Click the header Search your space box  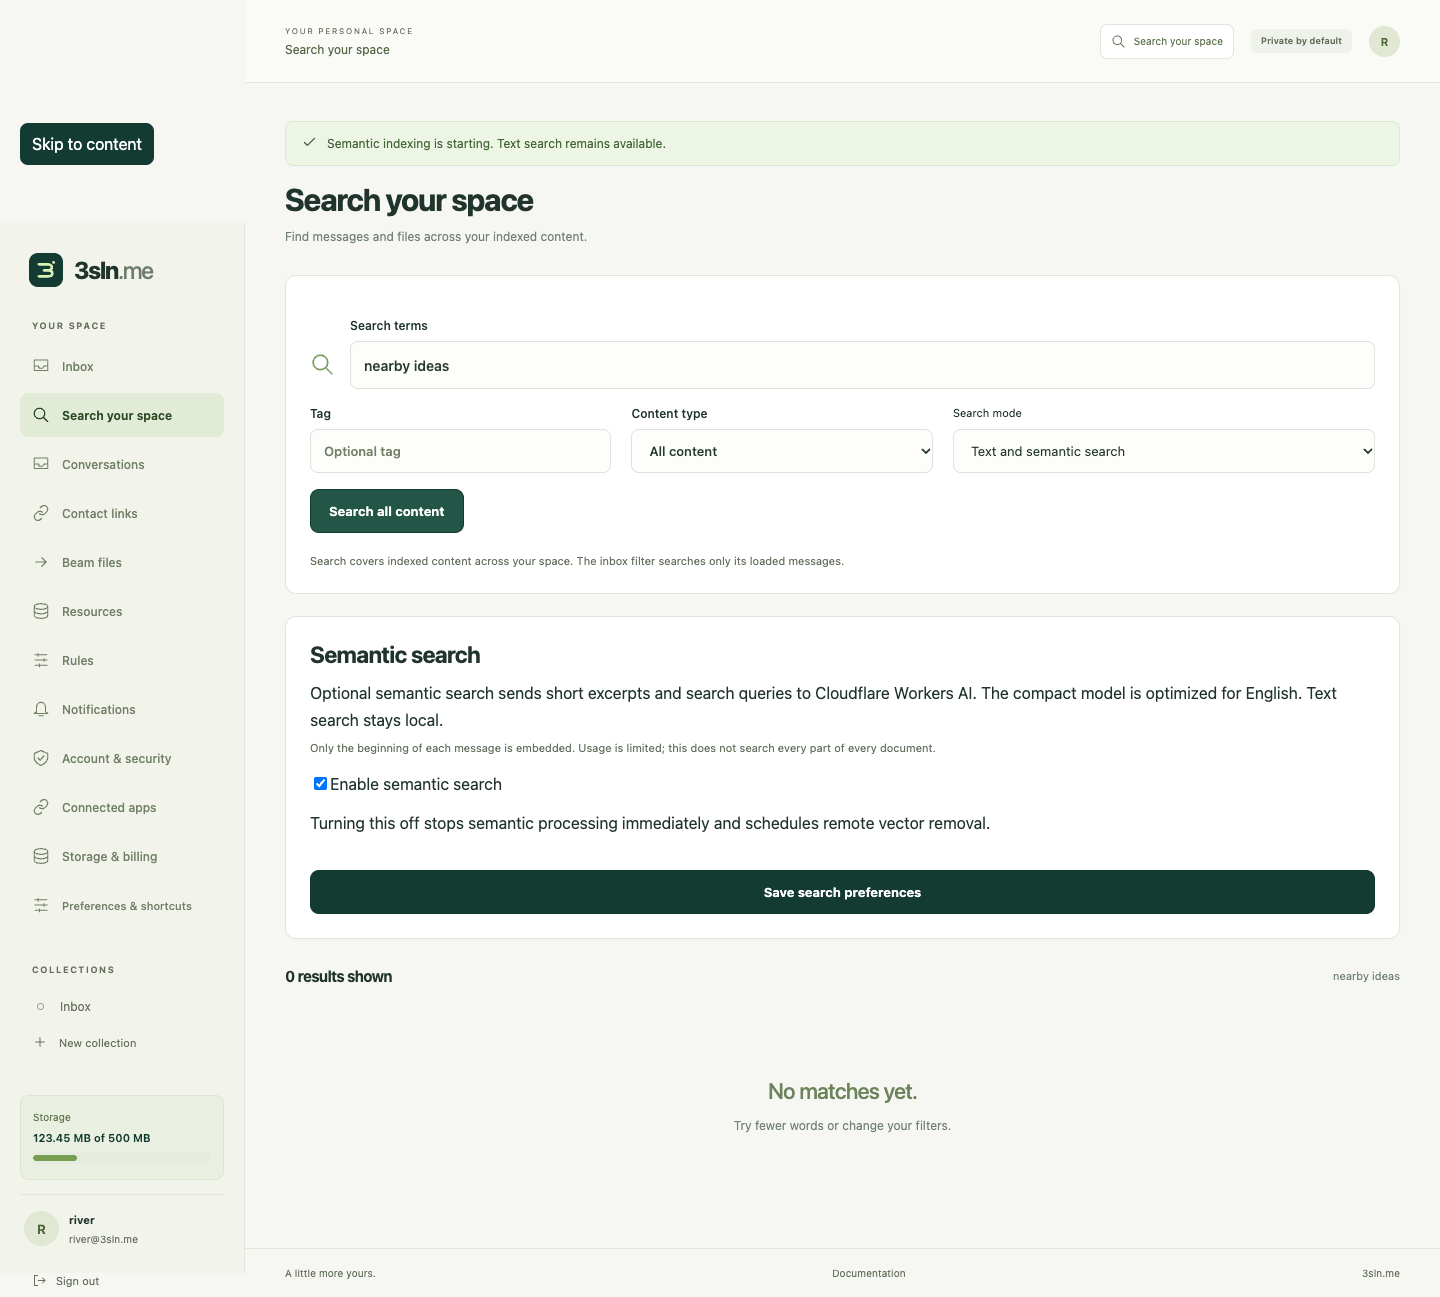1167,41
